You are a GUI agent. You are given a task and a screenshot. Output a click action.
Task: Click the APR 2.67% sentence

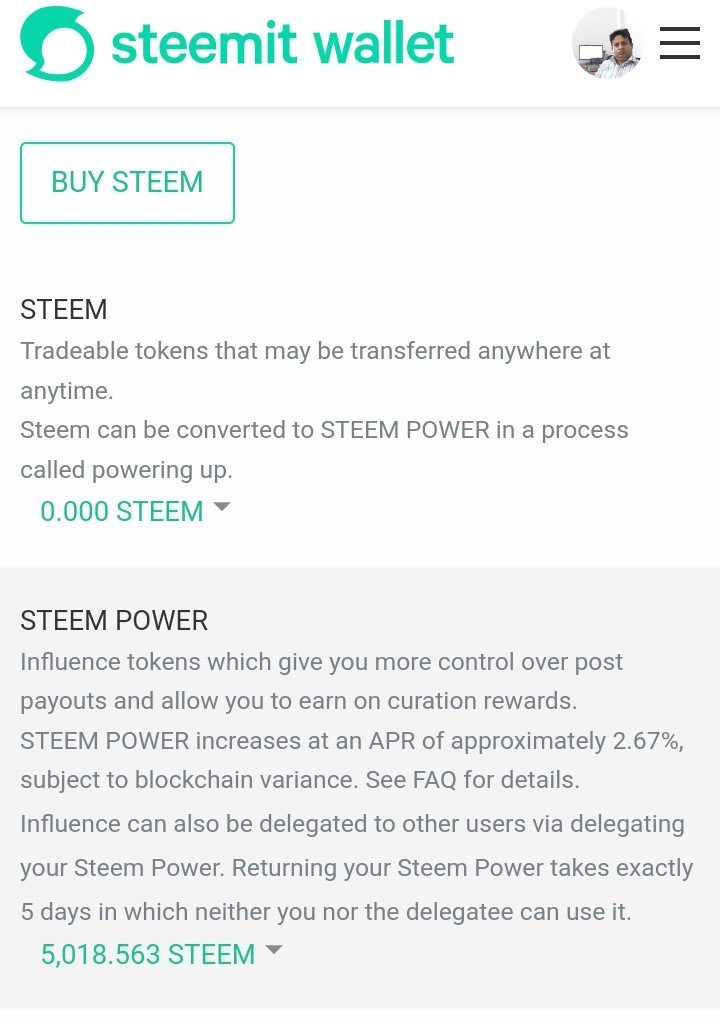[x=351, y=741]
